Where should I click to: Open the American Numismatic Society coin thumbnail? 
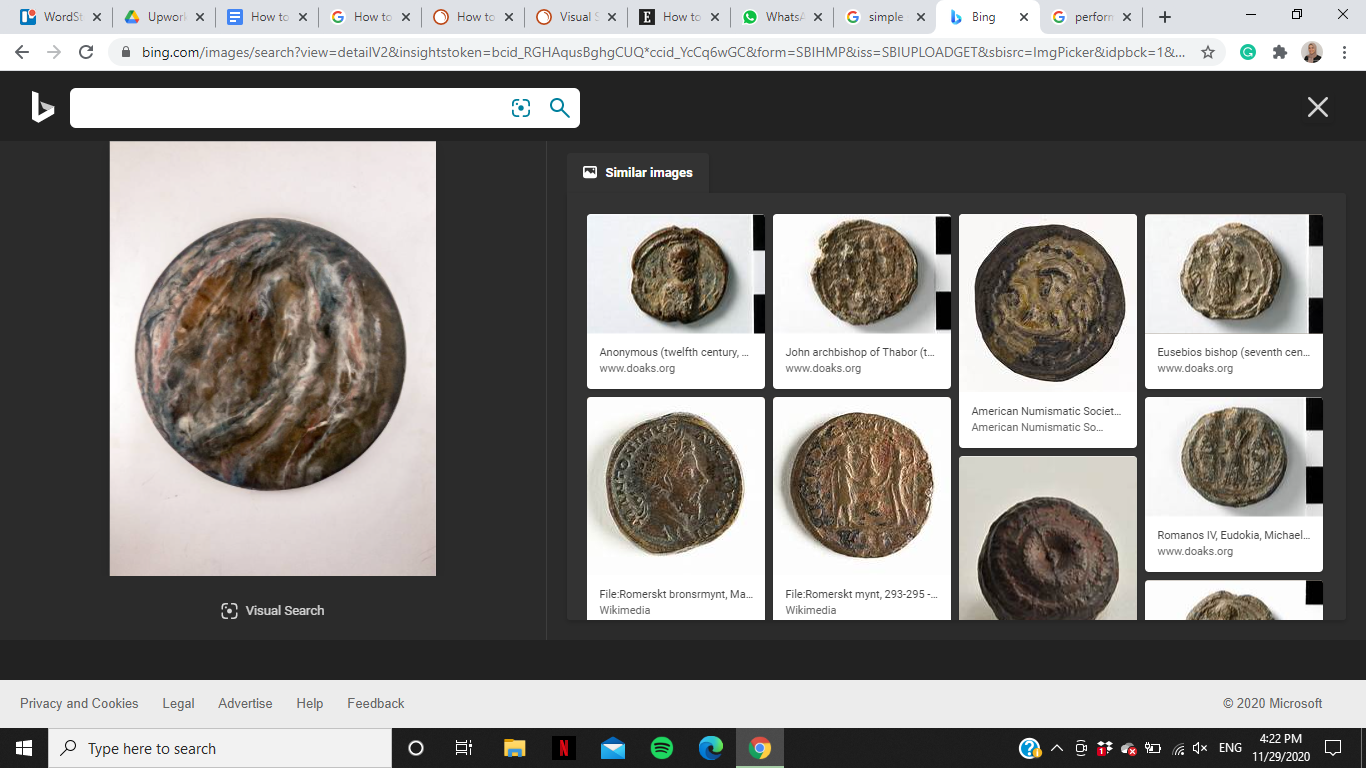pos(1048,303)
